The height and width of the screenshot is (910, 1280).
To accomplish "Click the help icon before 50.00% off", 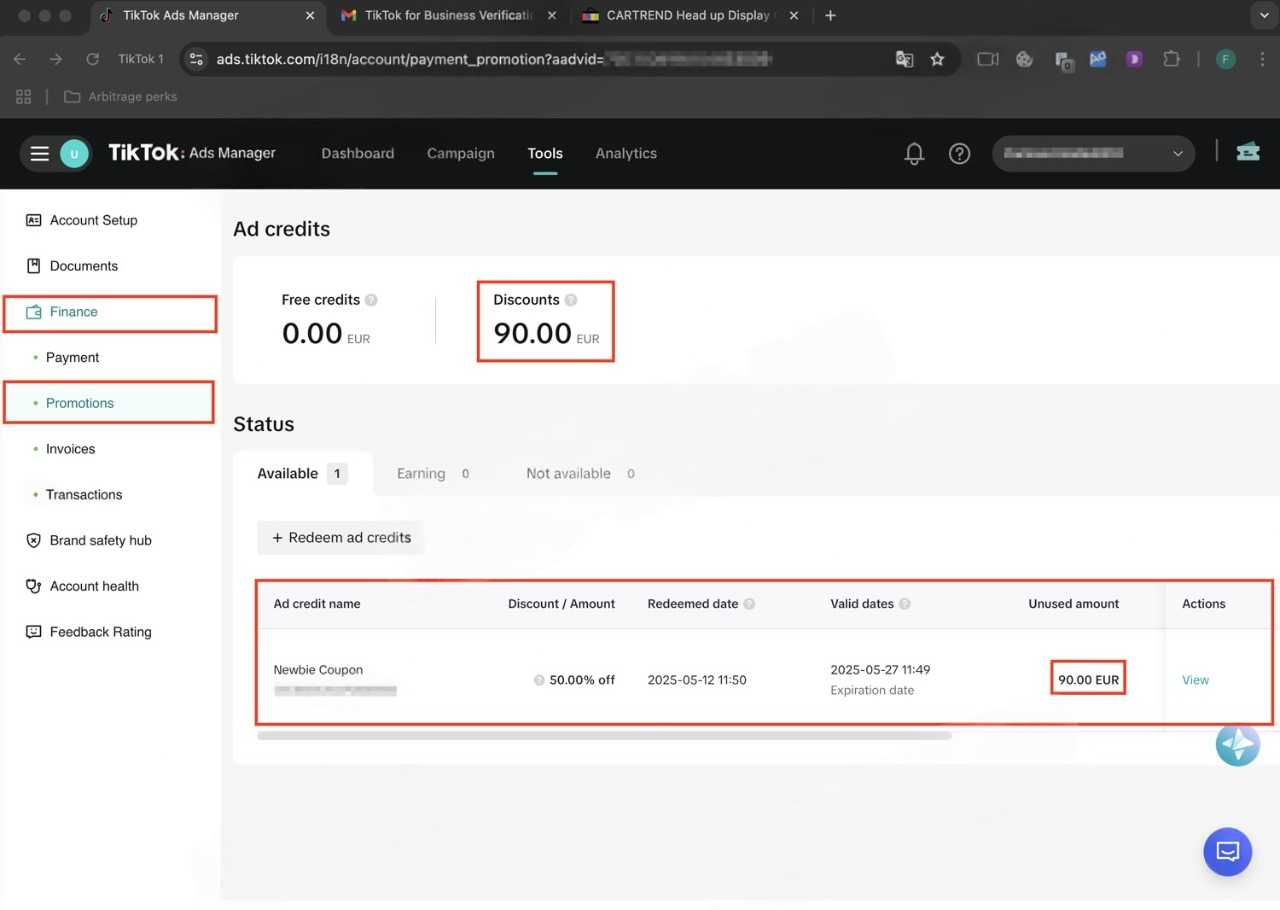I will click(x=540, y=680).
